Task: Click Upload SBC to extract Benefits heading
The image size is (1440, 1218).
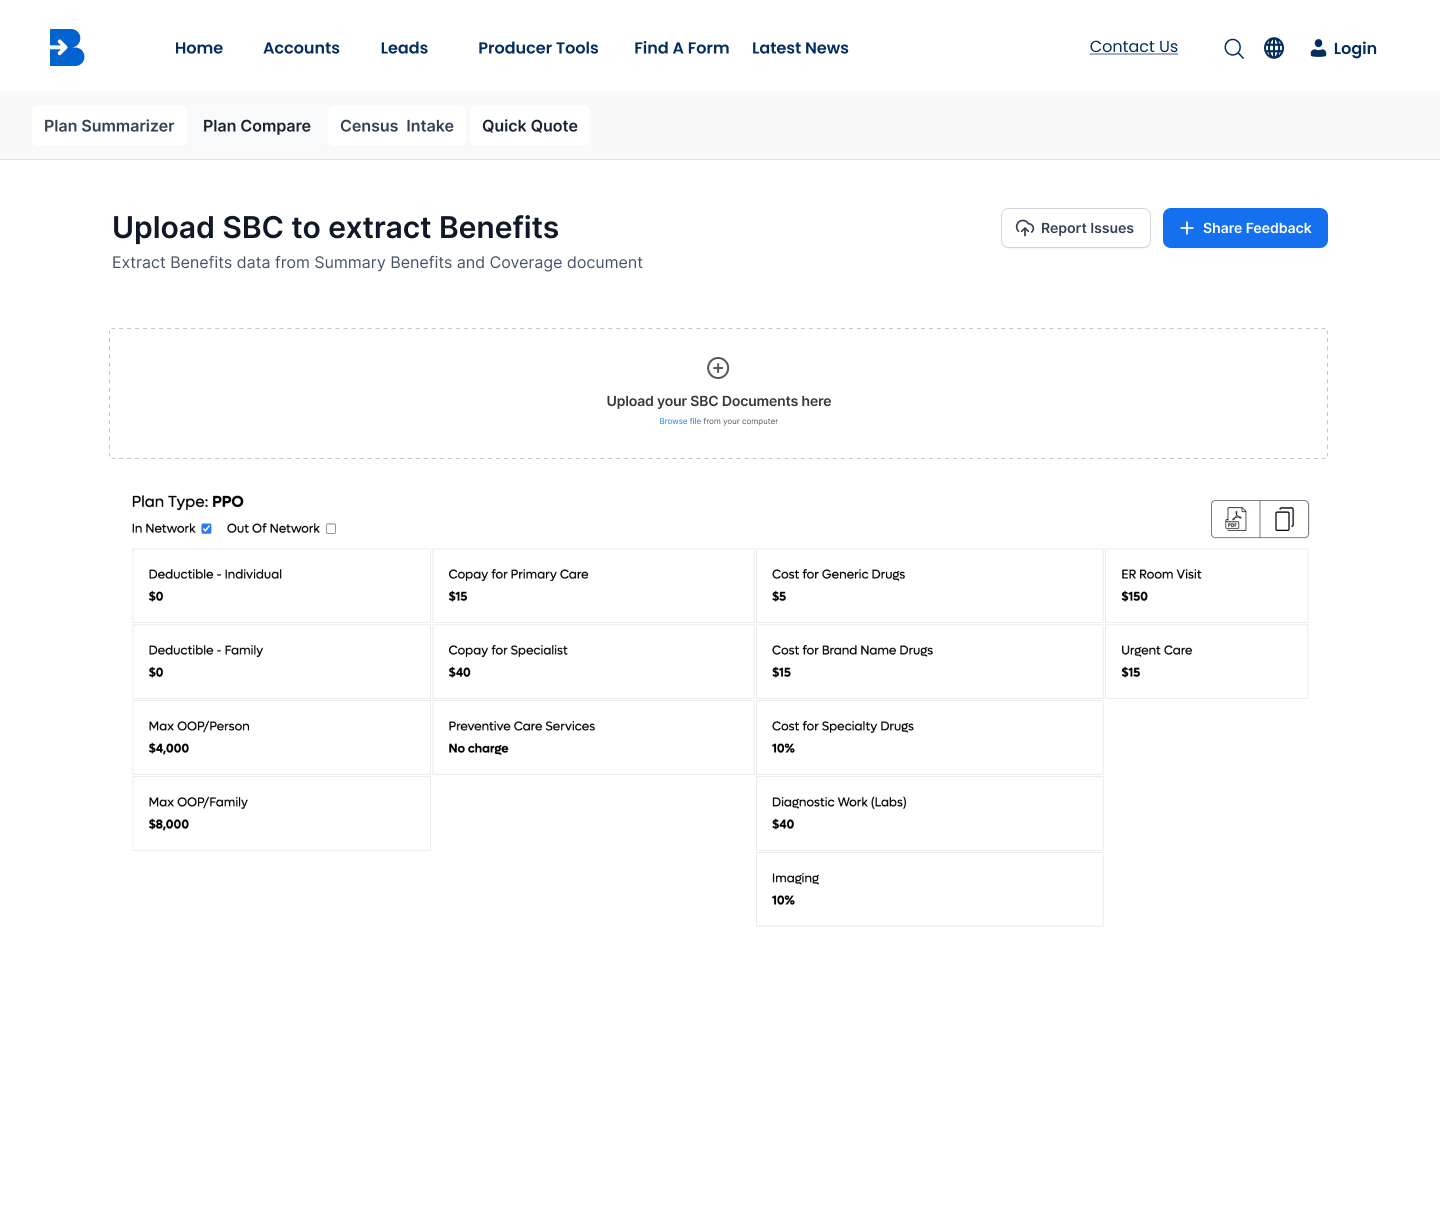Action: (335, 228)
